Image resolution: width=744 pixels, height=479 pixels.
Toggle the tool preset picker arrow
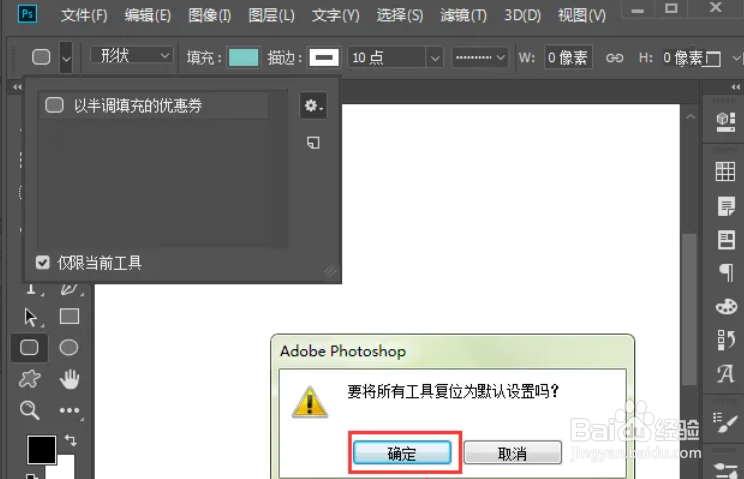[x=66, y=57]
